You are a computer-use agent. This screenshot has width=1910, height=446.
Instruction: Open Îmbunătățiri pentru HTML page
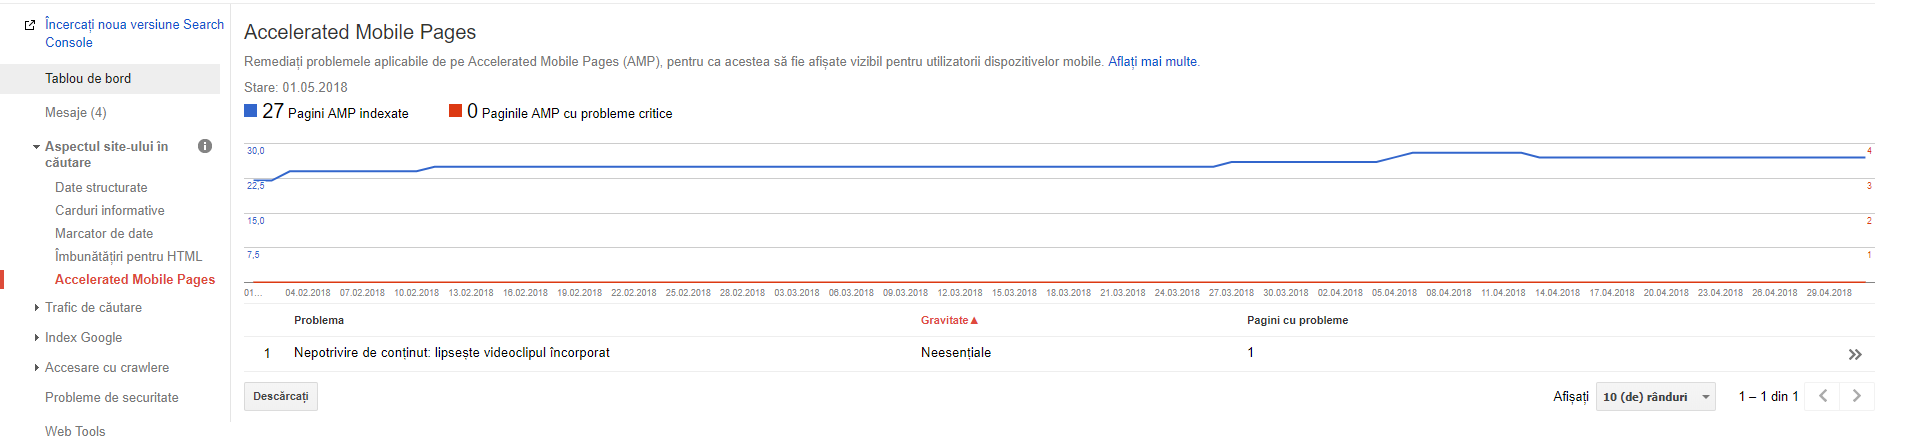[x=128, y=257]
